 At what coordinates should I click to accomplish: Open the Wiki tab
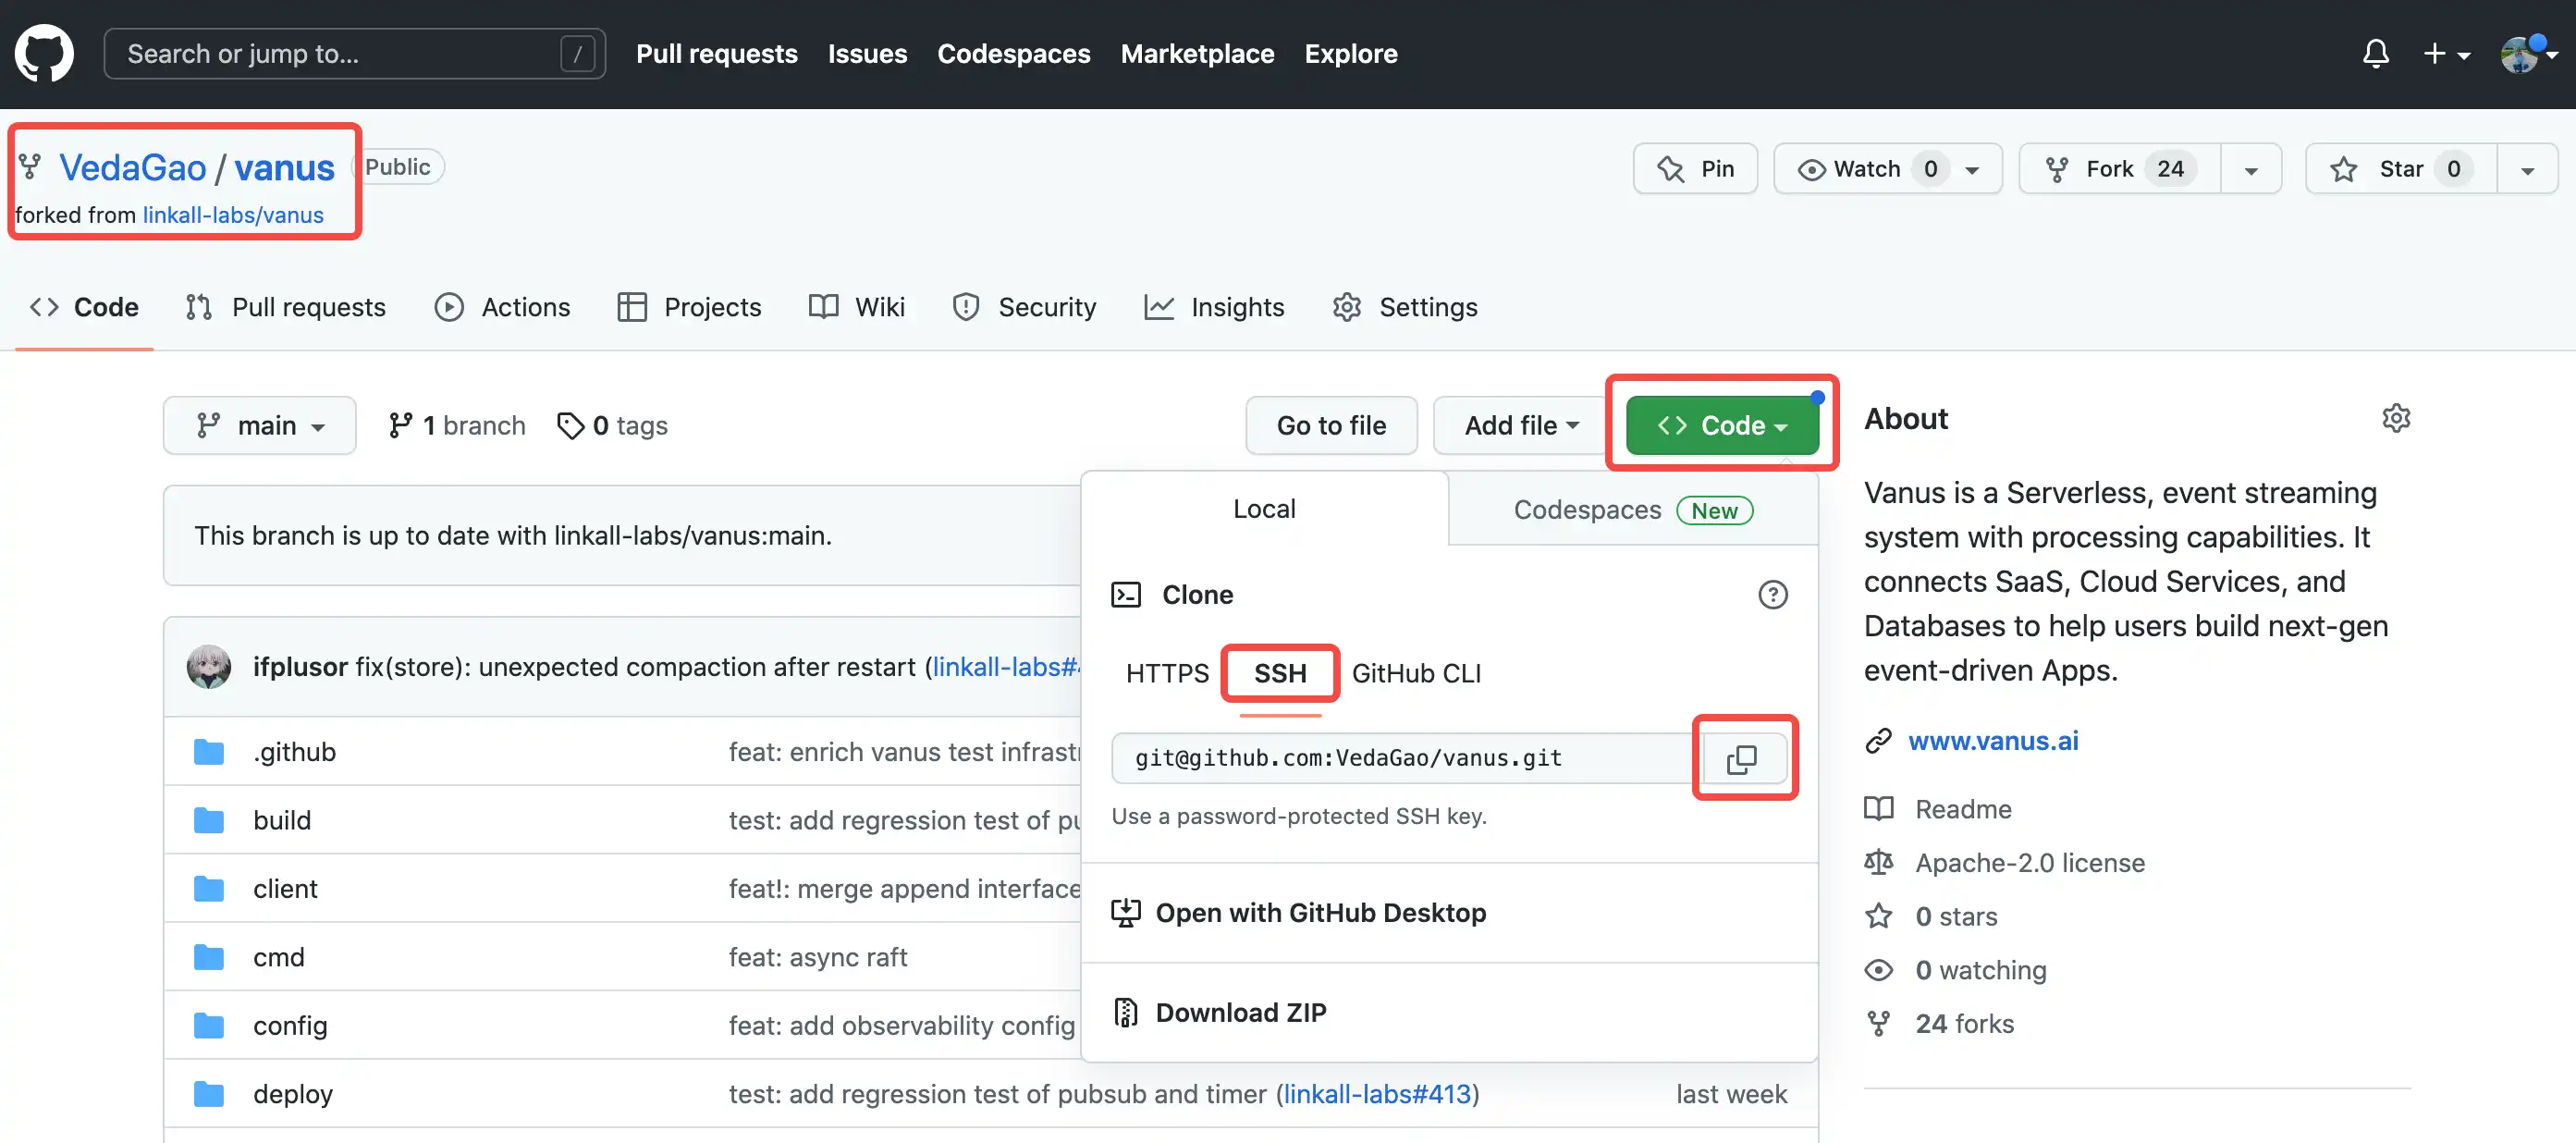pyautogui.click(x=857, y=307)
